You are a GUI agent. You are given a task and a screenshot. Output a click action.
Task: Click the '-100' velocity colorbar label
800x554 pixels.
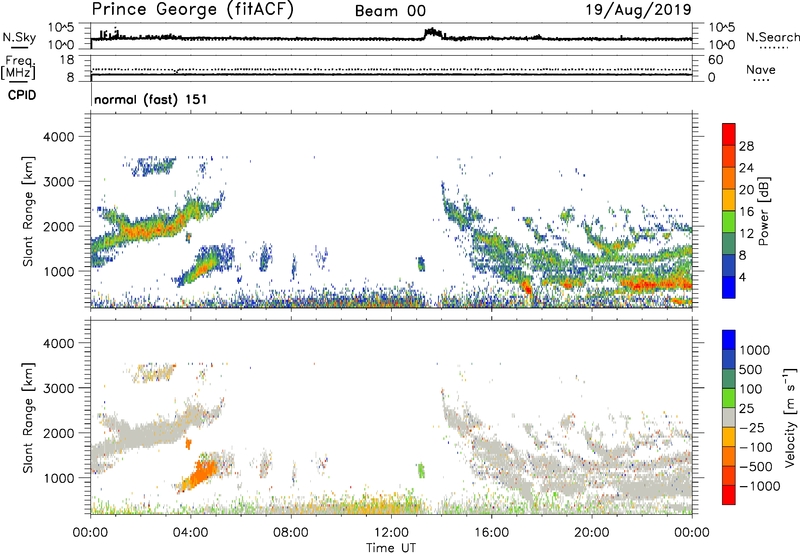click(756, 447)
